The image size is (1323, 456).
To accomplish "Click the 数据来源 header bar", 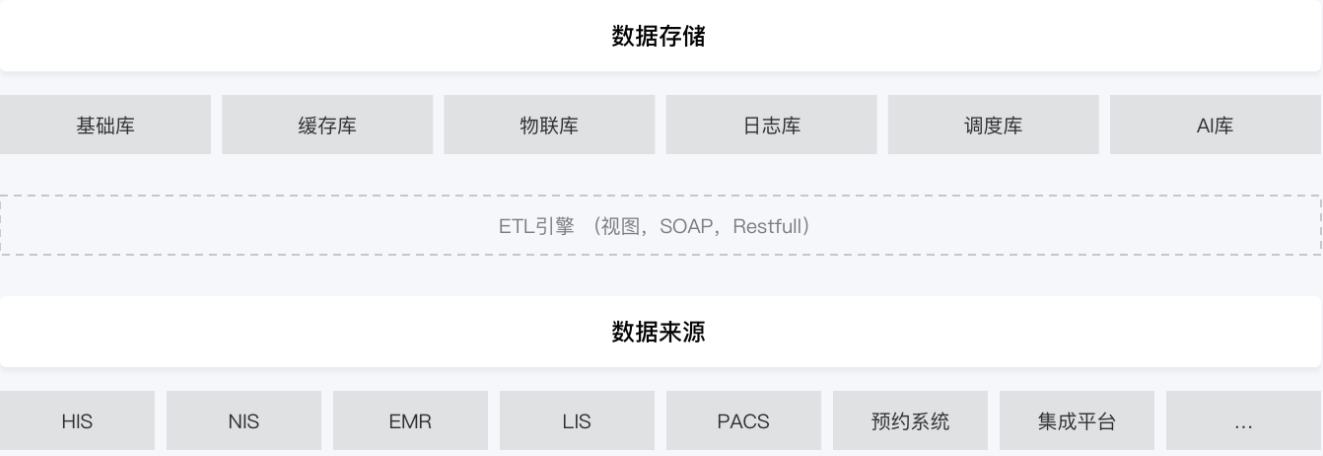I will click(661, 332).
